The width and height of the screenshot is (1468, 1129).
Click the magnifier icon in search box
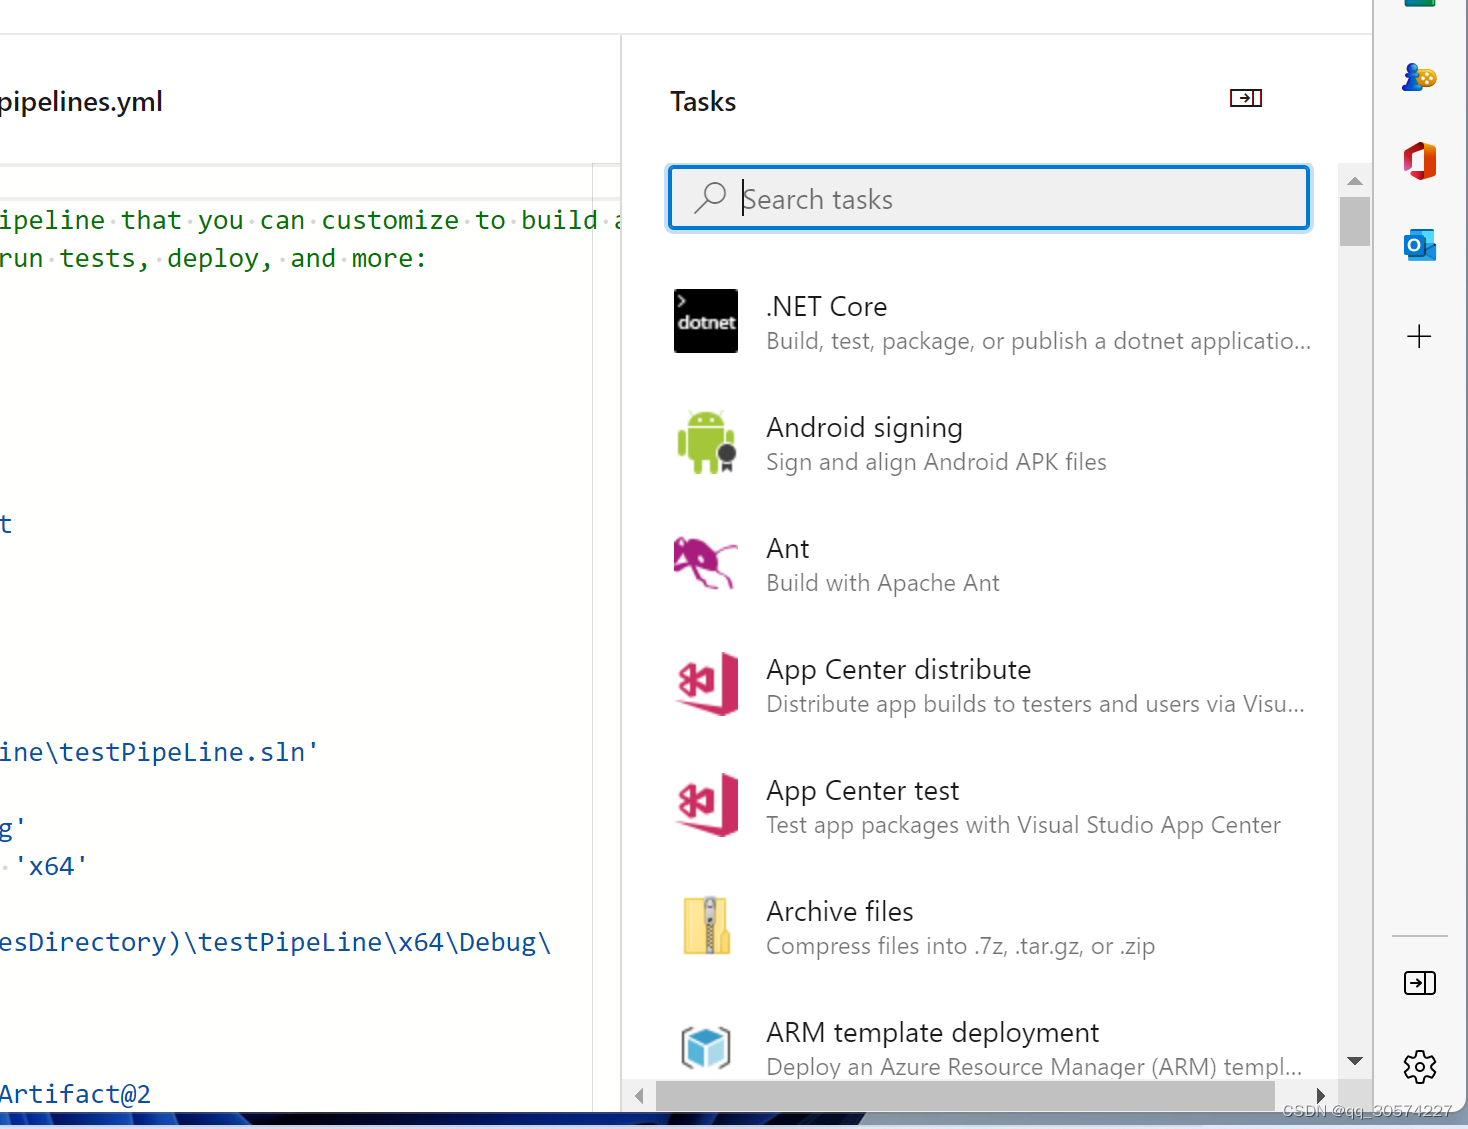(x=710, y=197)
